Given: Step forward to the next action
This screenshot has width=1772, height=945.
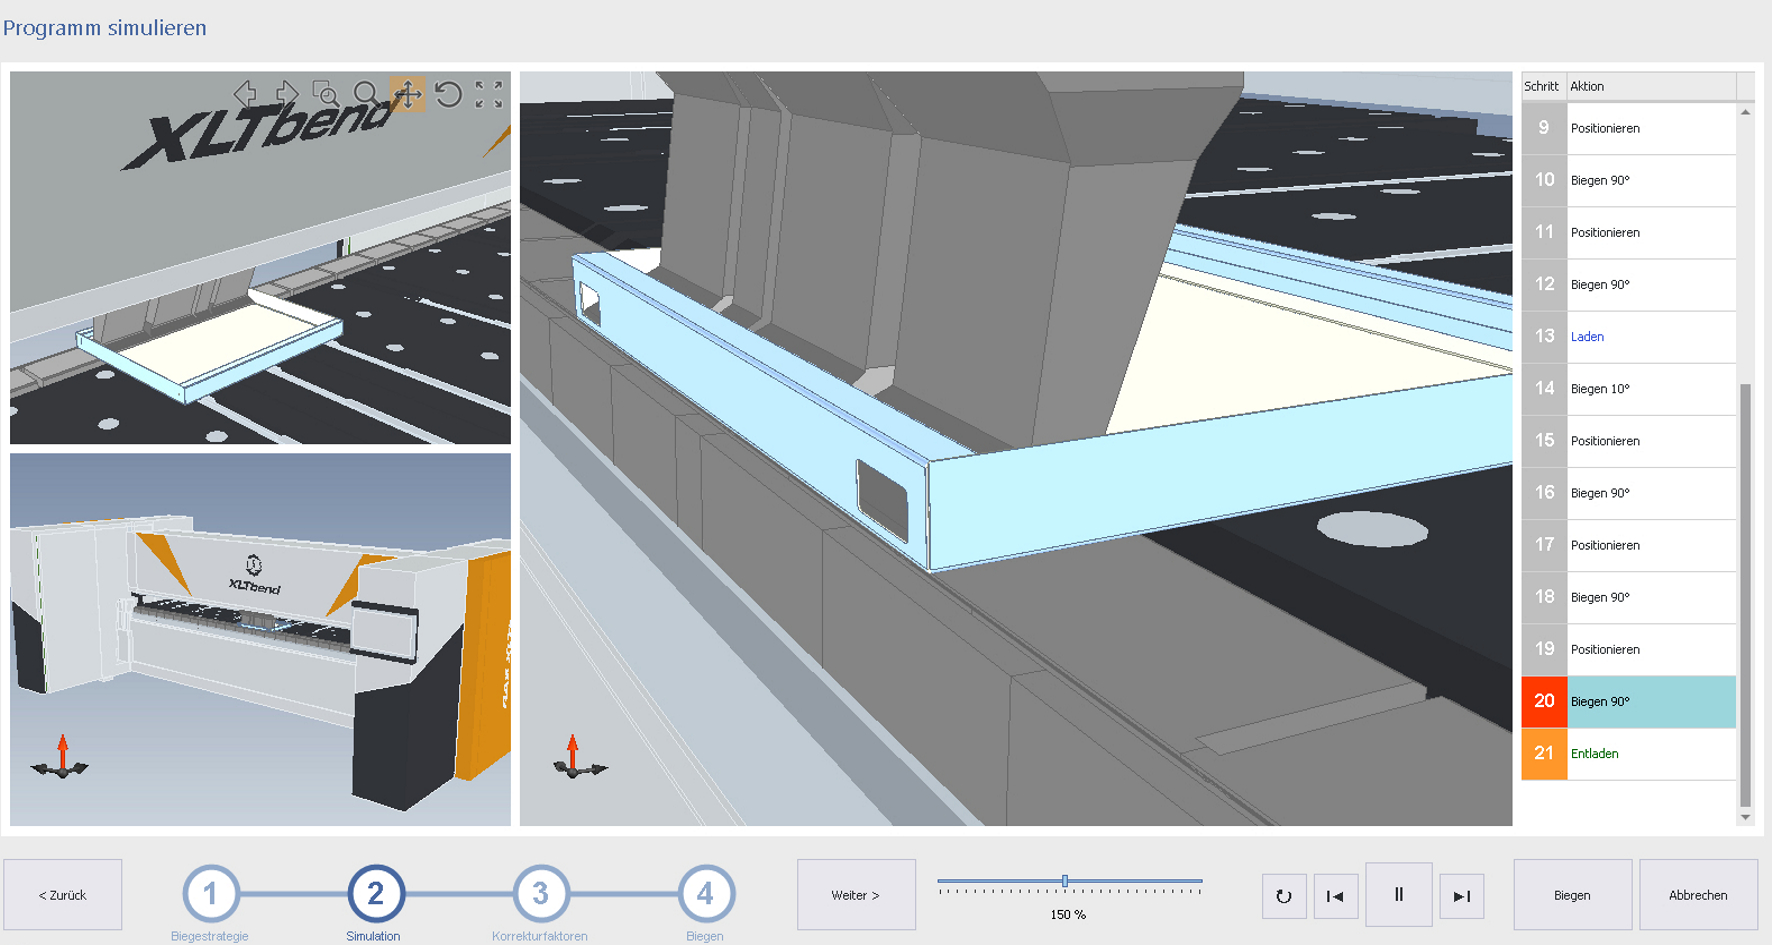Looking at the screenshot, I should click(1461, 895).
